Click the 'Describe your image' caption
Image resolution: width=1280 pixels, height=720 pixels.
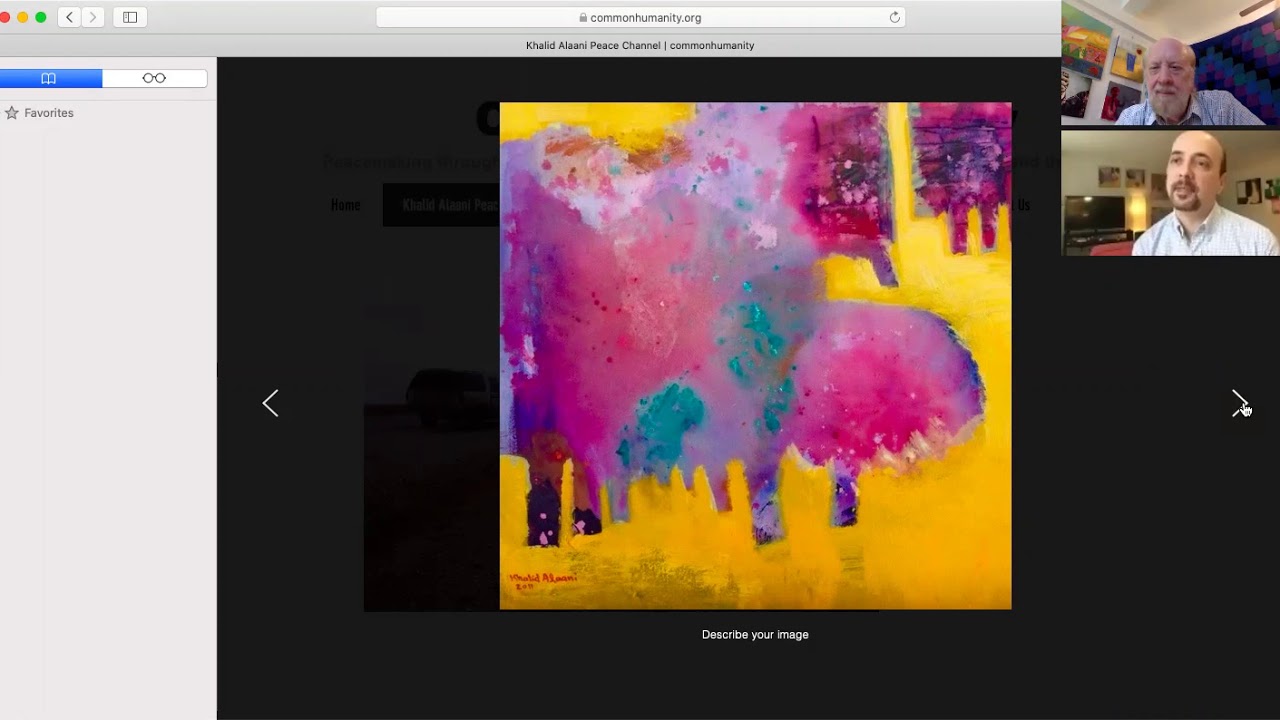[x=755, y=634]
